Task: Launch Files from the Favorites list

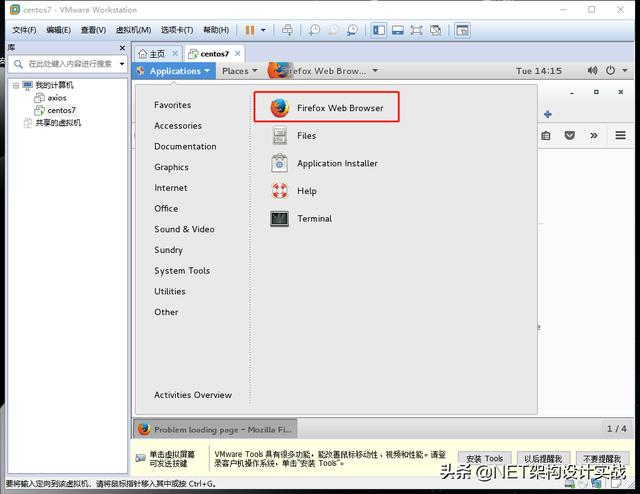Action: (293, 136)
